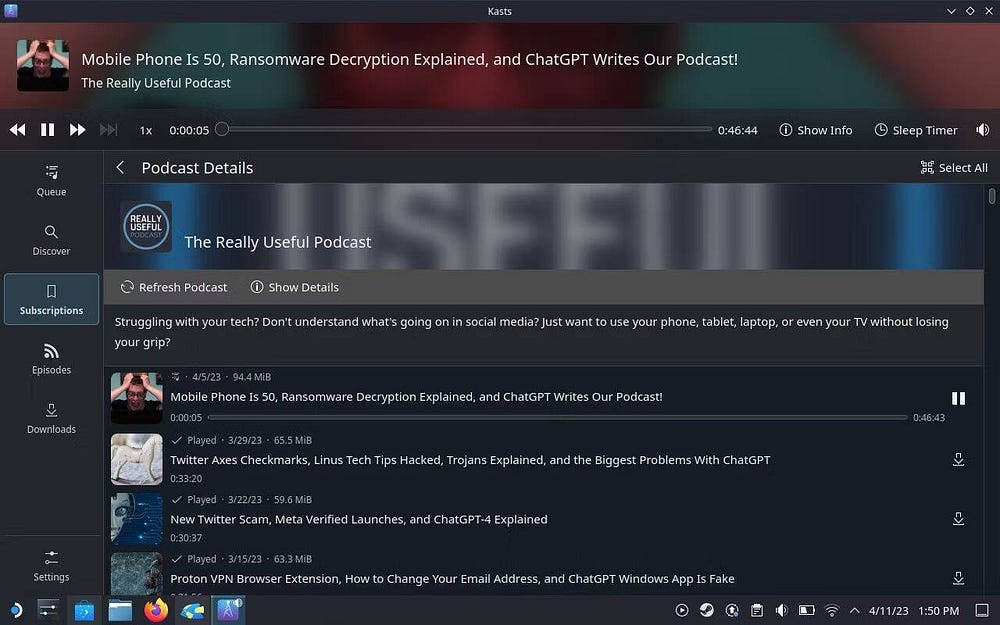The image size is (1000, 625).
Task: Click the top playback progress slider
Action: click(466, 129)
